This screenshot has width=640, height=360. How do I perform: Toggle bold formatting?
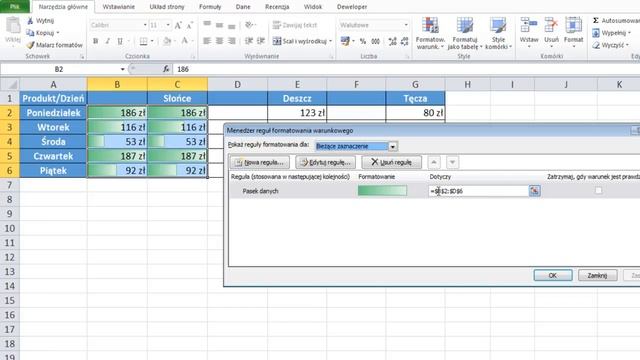pyautogui.click(x=96, y=41)
